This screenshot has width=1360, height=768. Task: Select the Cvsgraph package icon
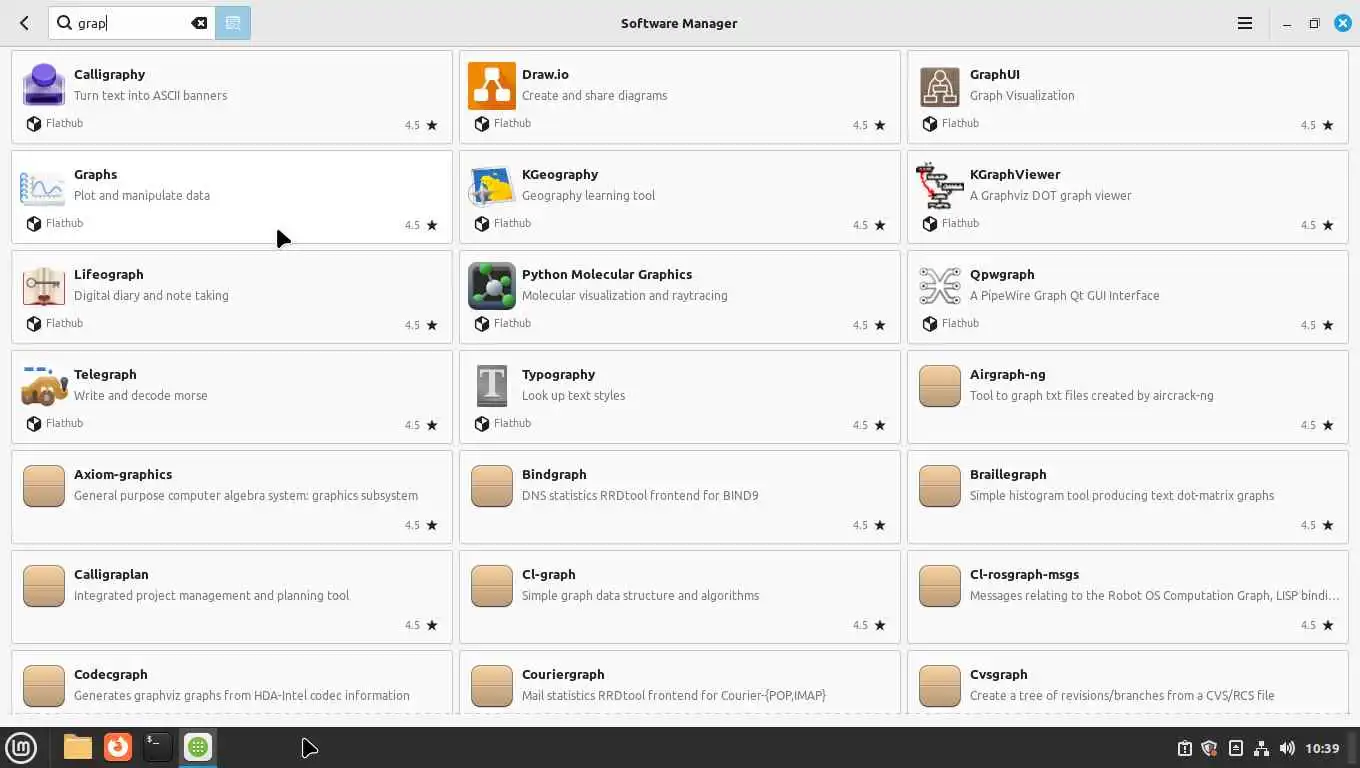[939, 686]
